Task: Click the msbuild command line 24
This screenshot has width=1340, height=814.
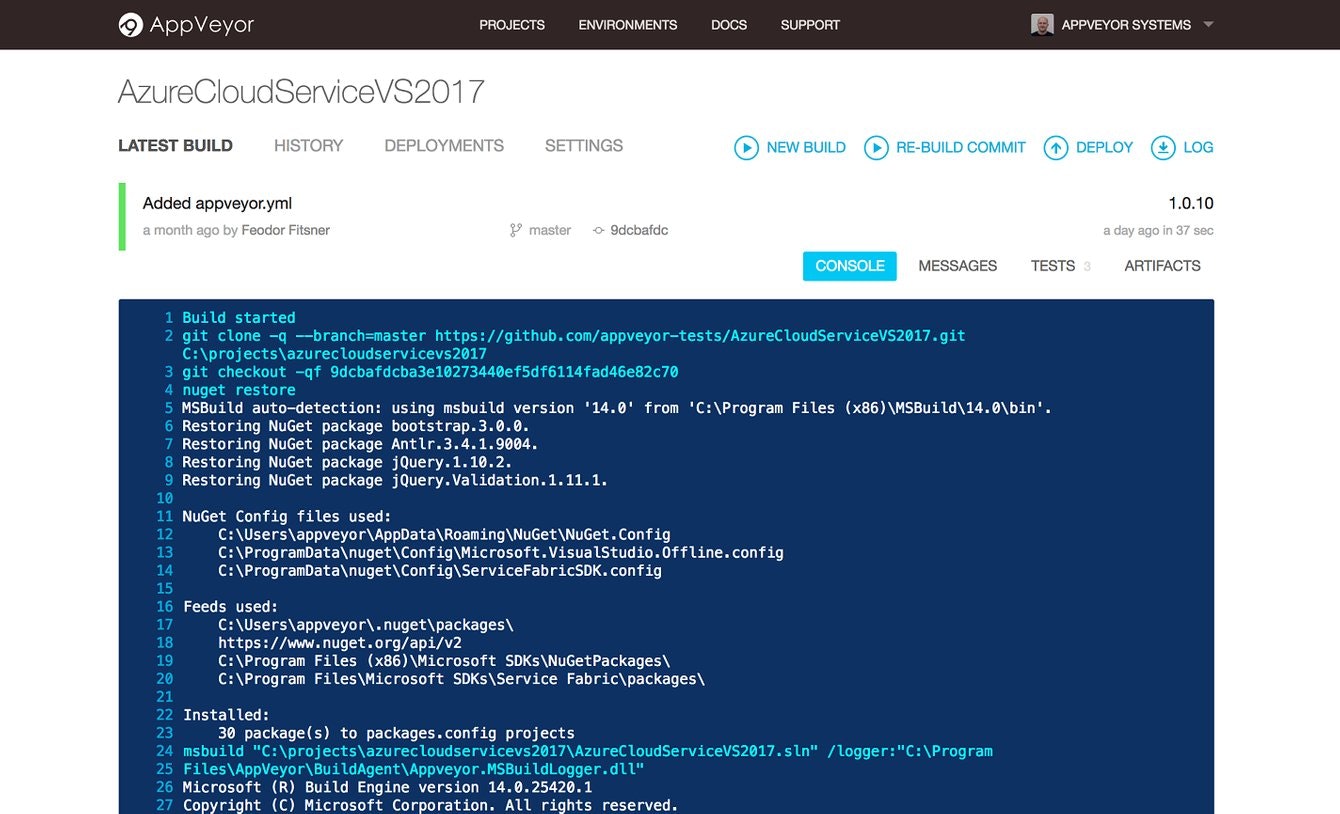Action: click(588, 751)
